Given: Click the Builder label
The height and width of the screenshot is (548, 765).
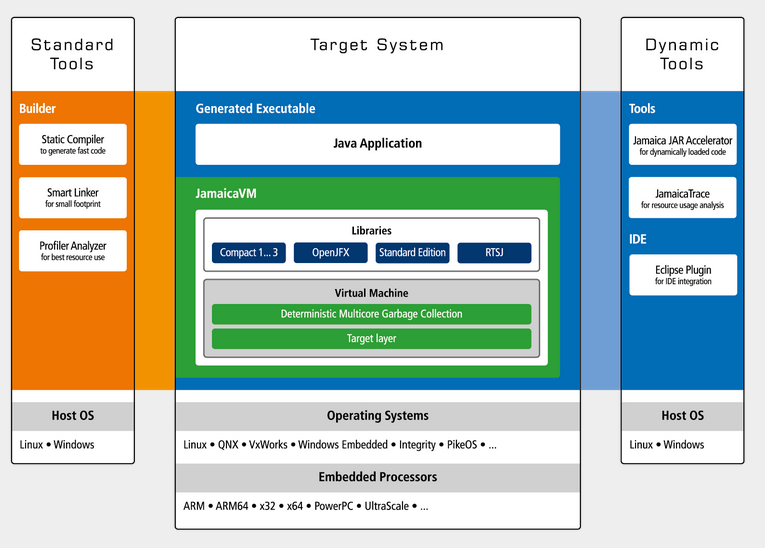Looking at the screenshot, I should tap(38, 108).
